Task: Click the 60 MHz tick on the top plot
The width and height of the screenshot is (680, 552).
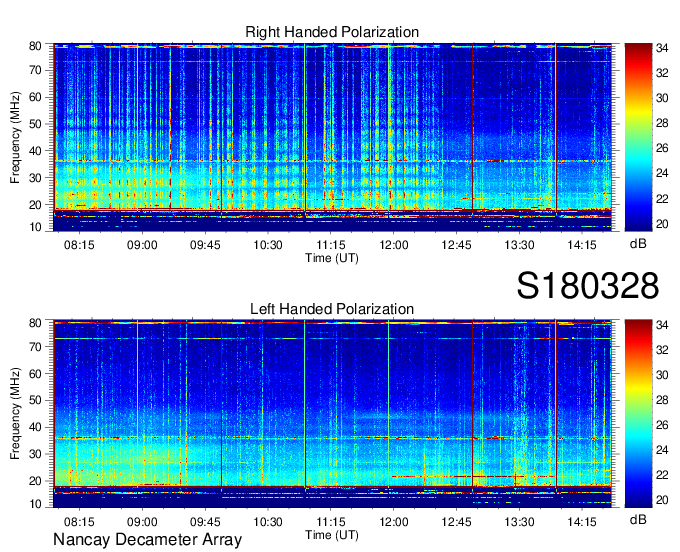Action: [35, 97]
